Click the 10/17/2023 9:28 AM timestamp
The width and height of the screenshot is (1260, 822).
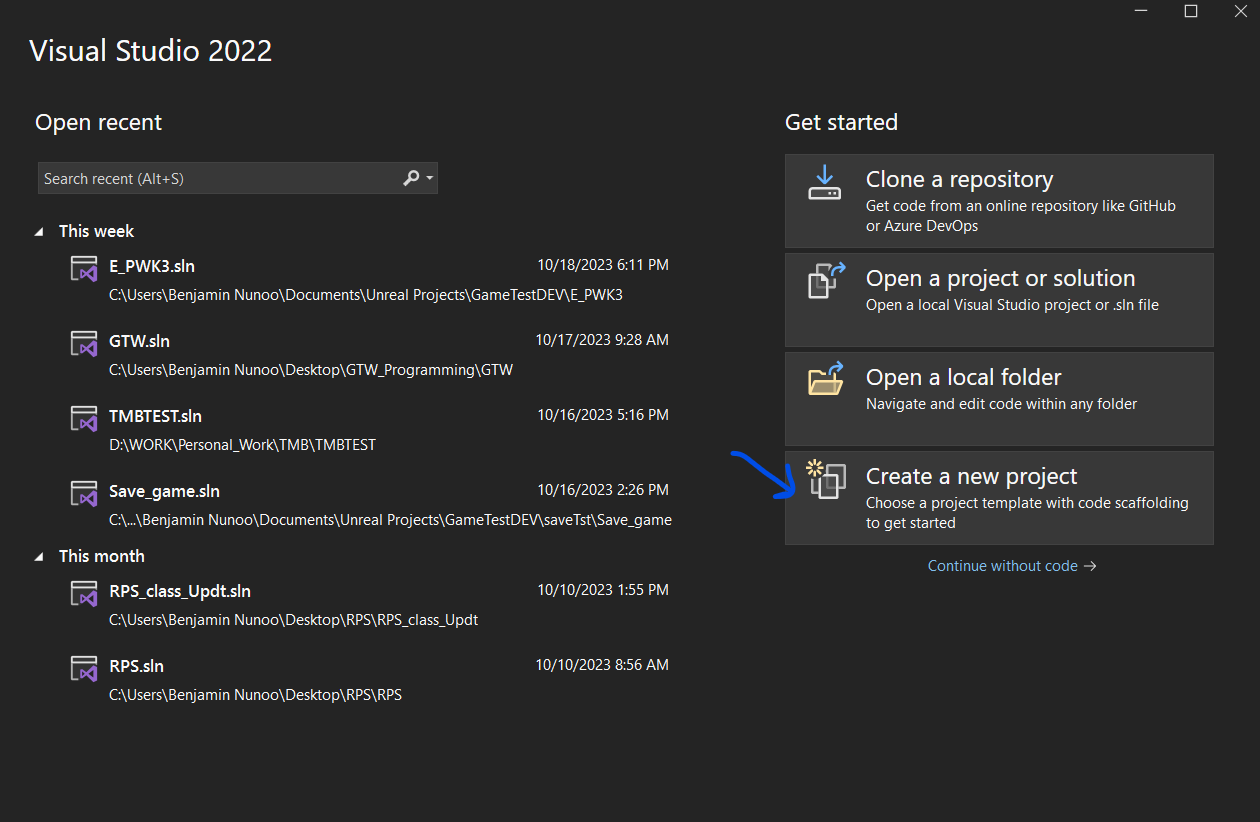click(602, 340)
